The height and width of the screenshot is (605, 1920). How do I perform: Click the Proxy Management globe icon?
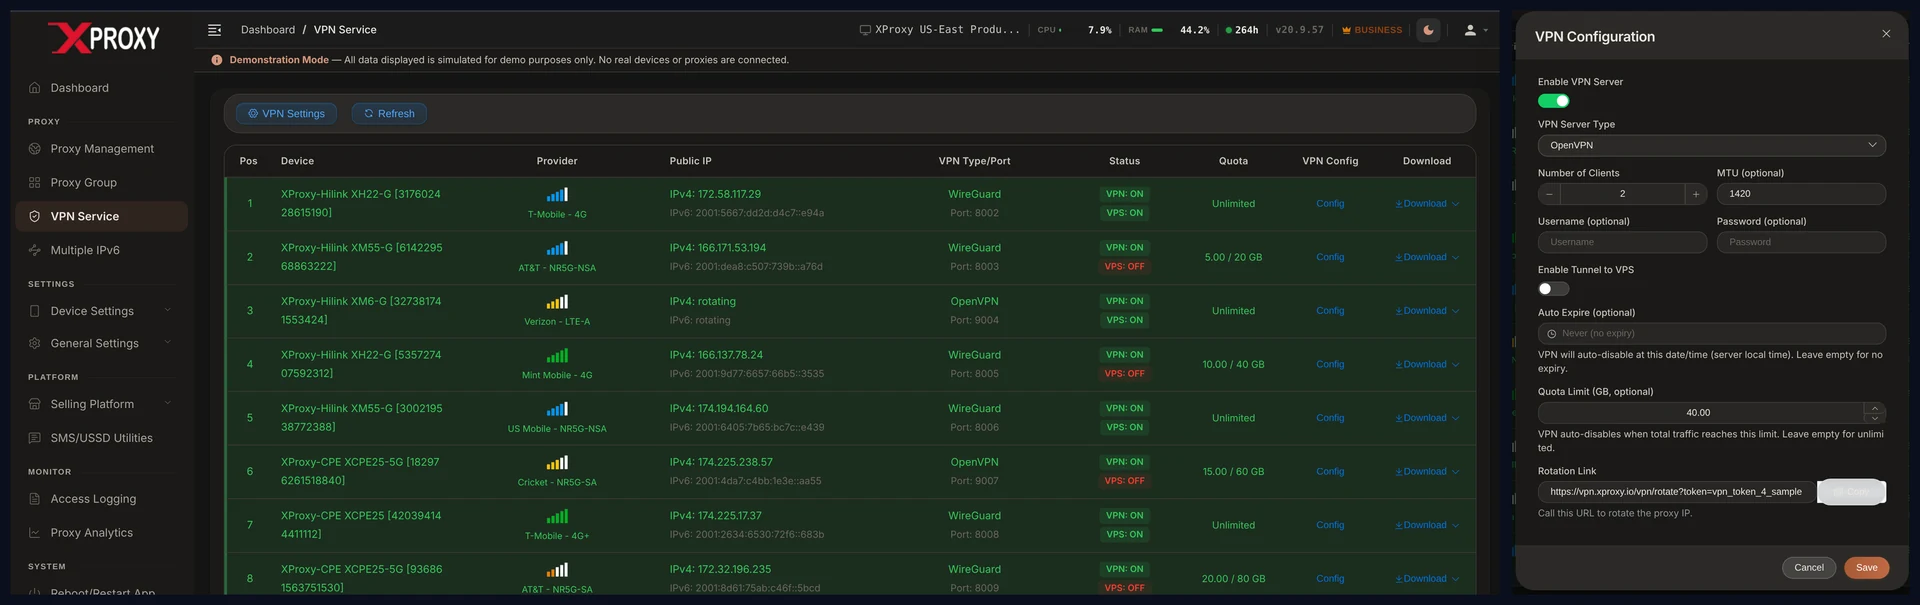click(x=35, y=149)
